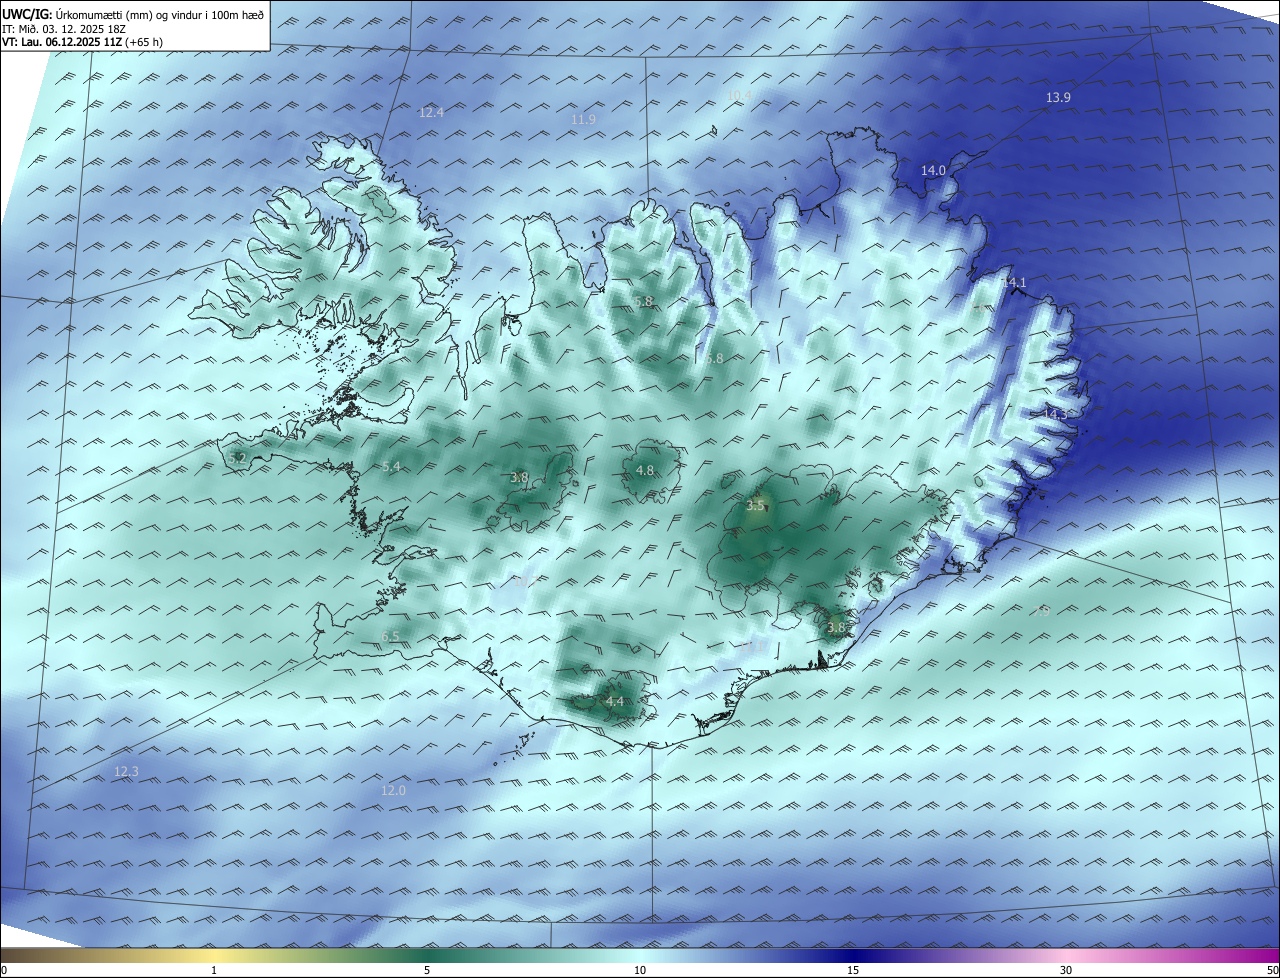
Task: Click the 13.9 value label
Action: tap(1058, 97)
